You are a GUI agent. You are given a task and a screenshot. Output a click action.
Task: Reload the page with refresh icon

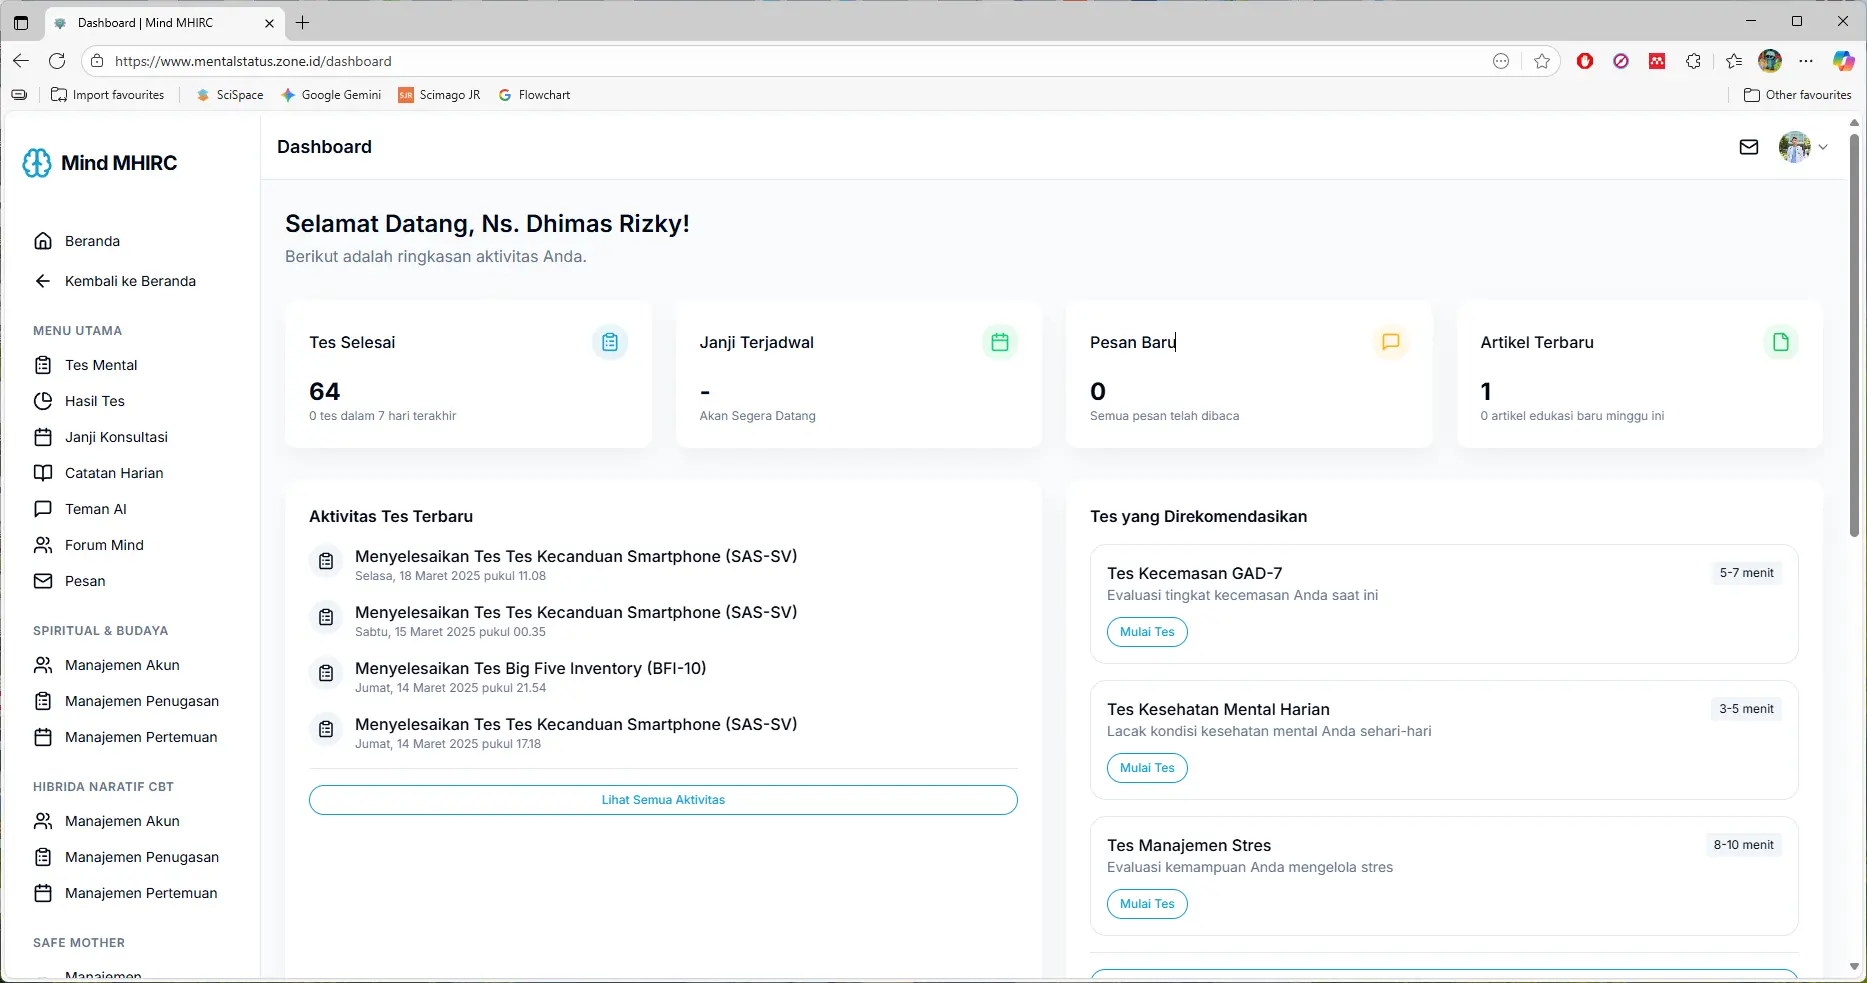coord(57,61)
